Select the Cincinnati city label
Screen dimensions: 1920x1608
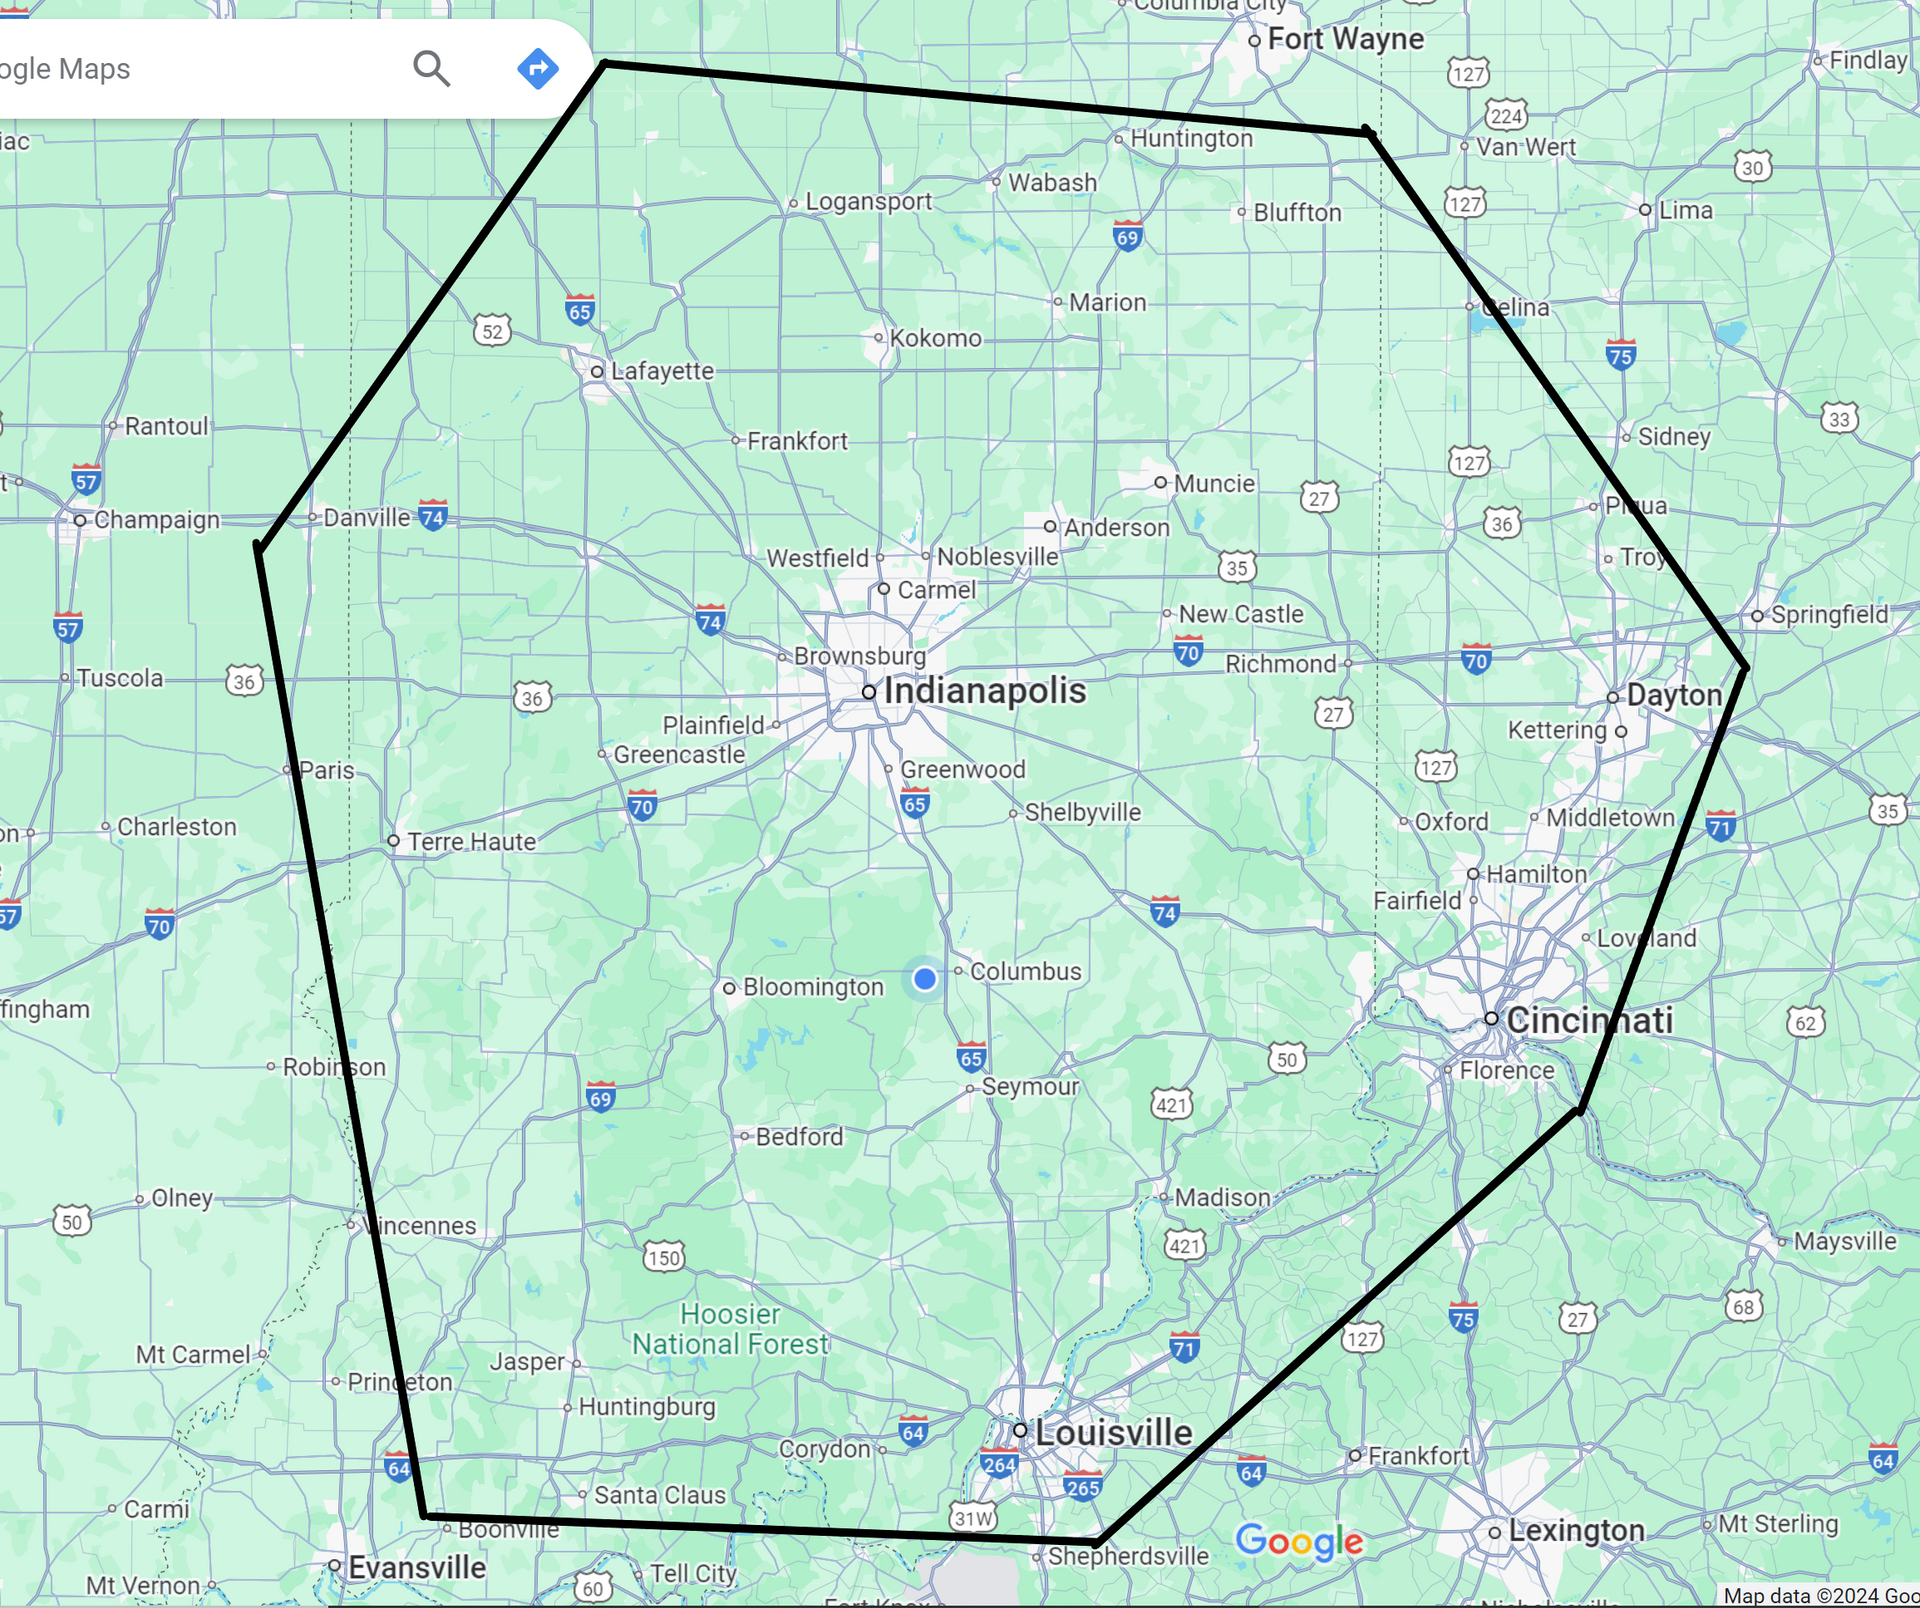tap(1591, 1020)
